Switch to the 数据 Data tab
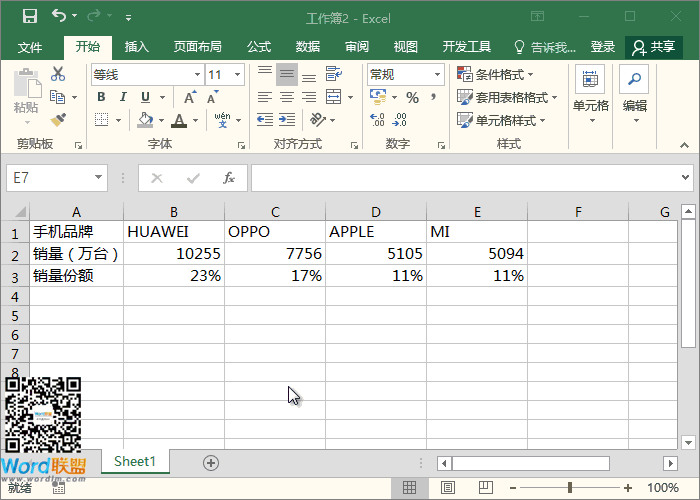This screenshot has height=500, width=700. (x=308, y=46)
